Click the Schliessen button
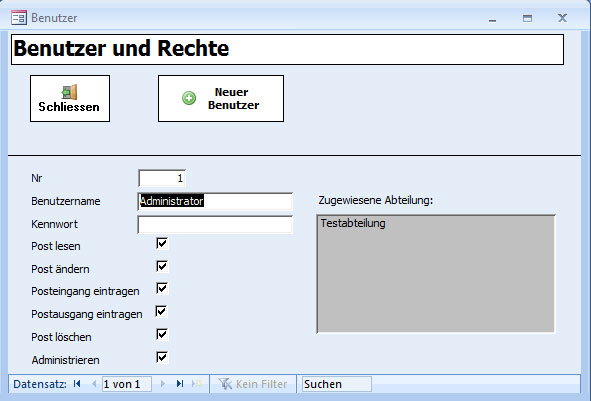Viewport: 591px width, 401px height. pos(70,98)
